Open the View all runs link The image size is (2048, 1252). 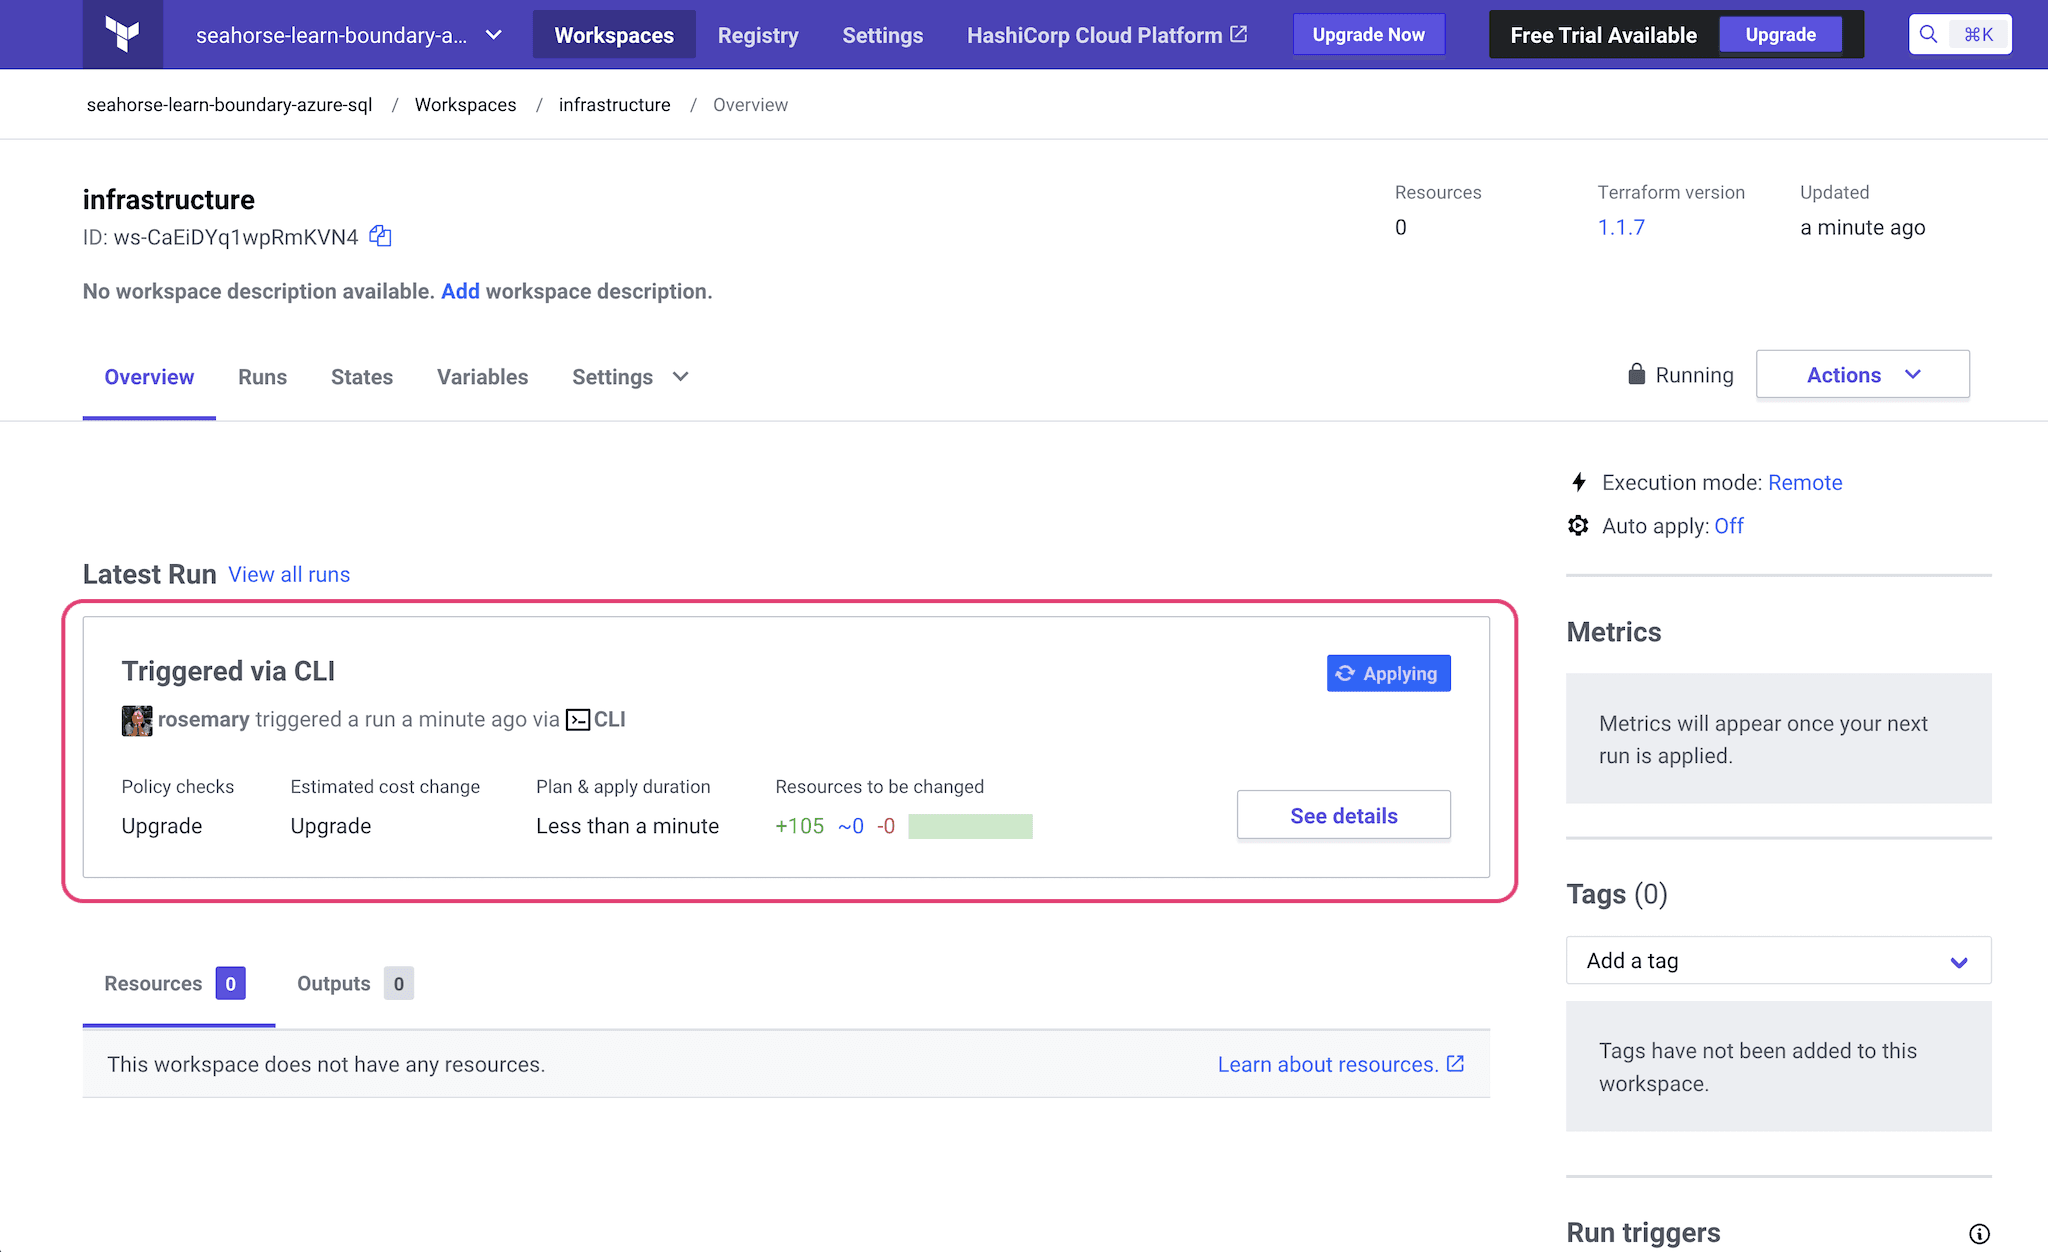(x=289, y=574)
